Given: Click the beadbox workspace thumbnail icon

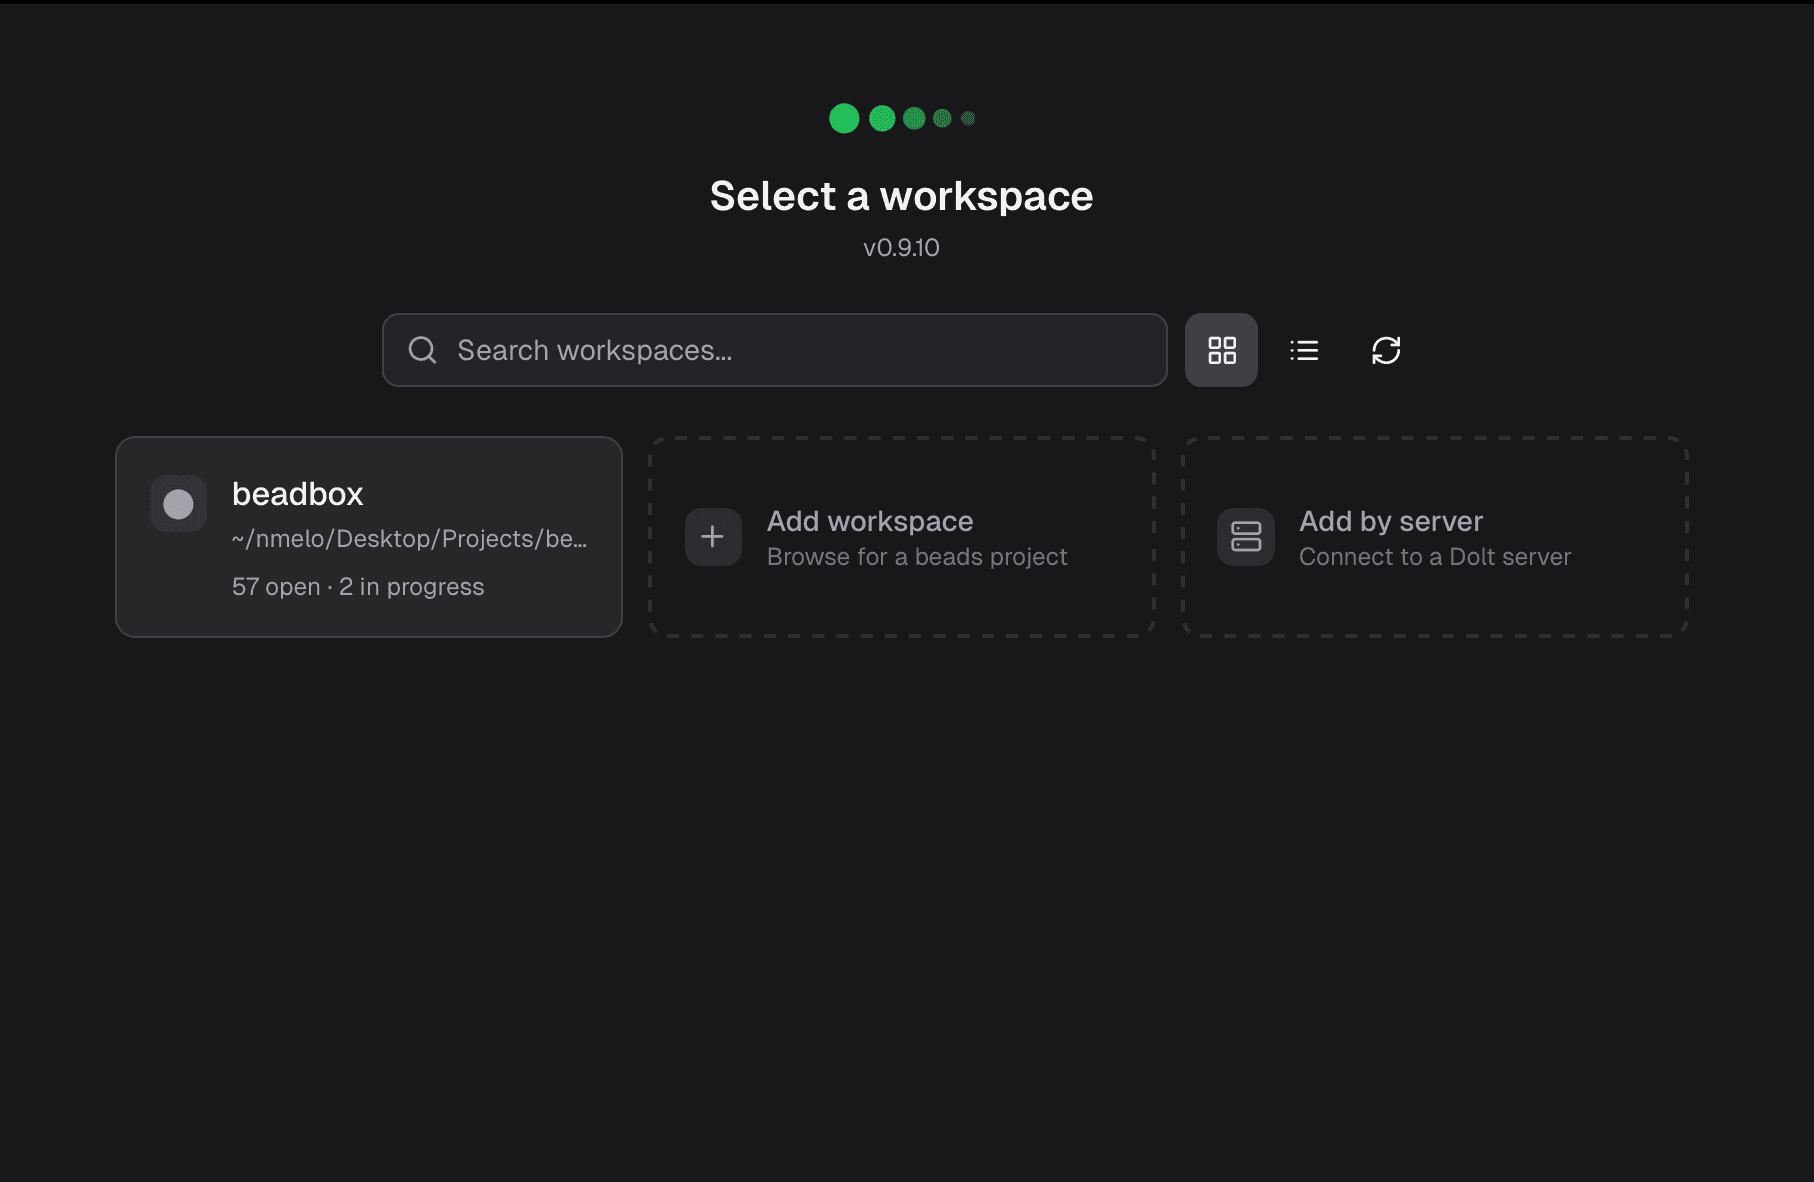Looking at the screenshot, I should 178,503.
